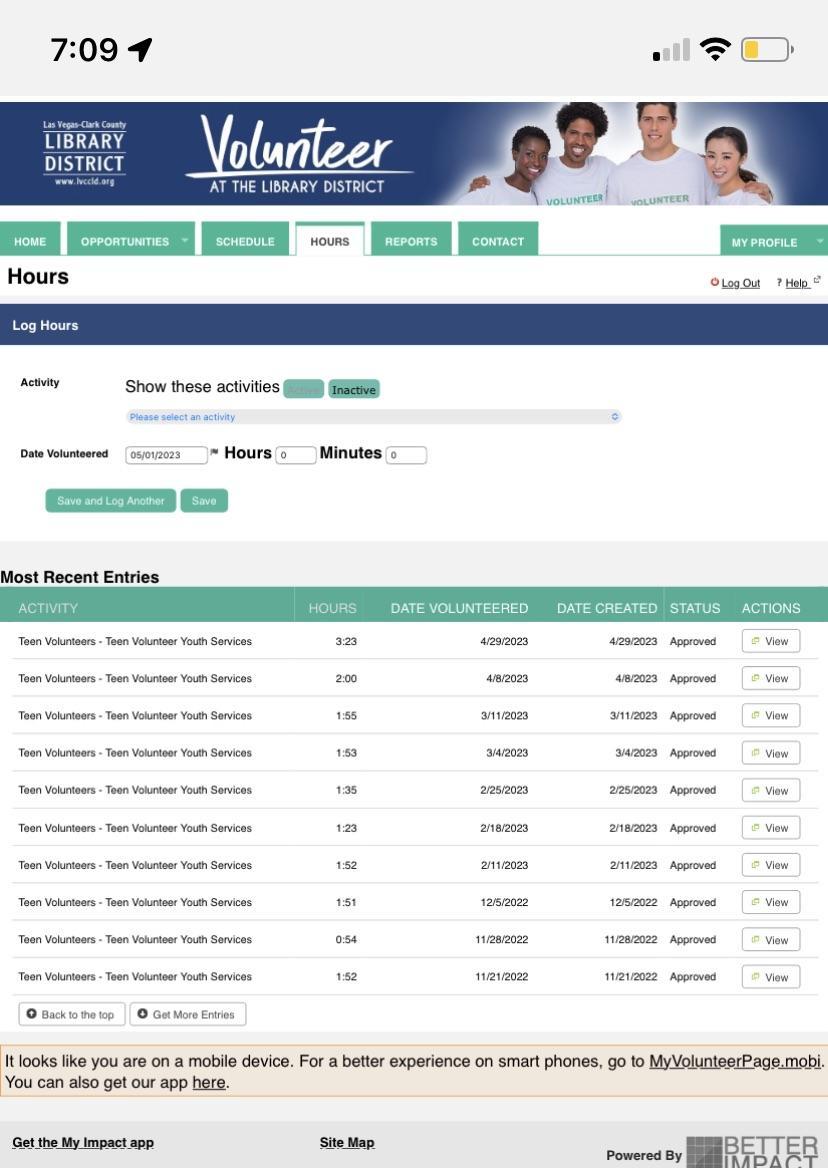The width and height of the screenshot is (828, 1168).
Task: Click the Date Volunteered field
Action: [x=166, y=454]
